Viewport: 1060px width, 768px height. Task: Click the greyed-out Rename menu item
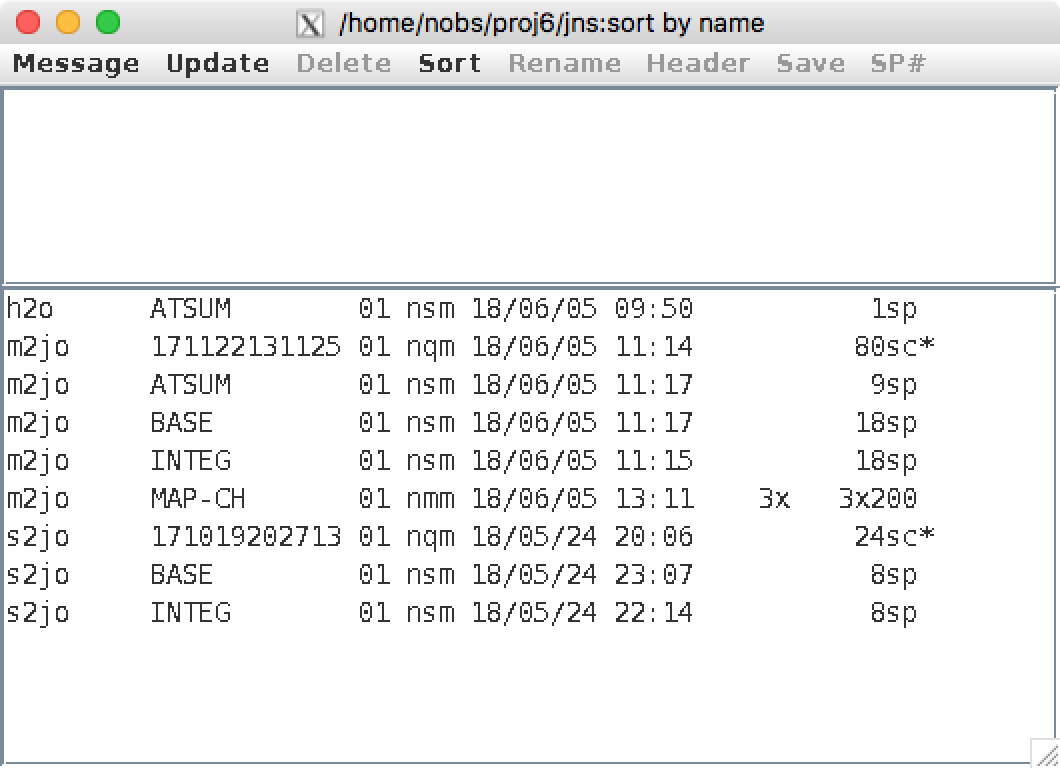564,64
